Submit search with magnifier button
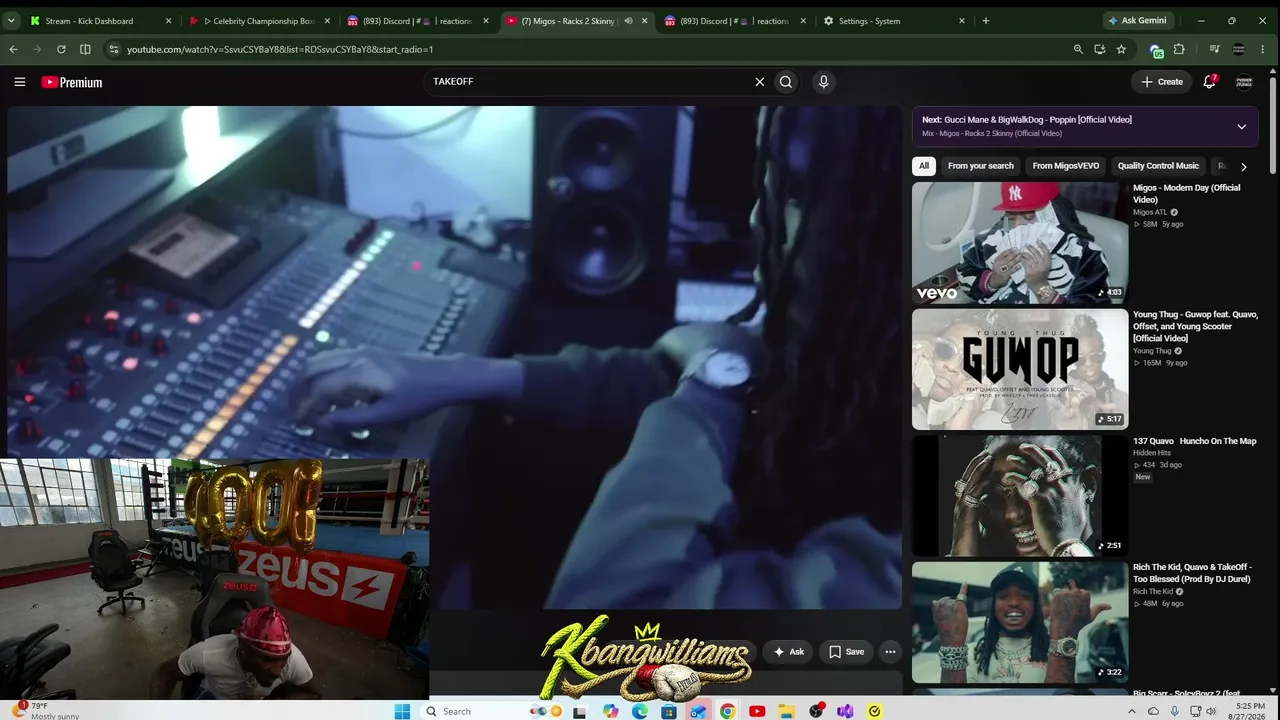 point(786,82)
